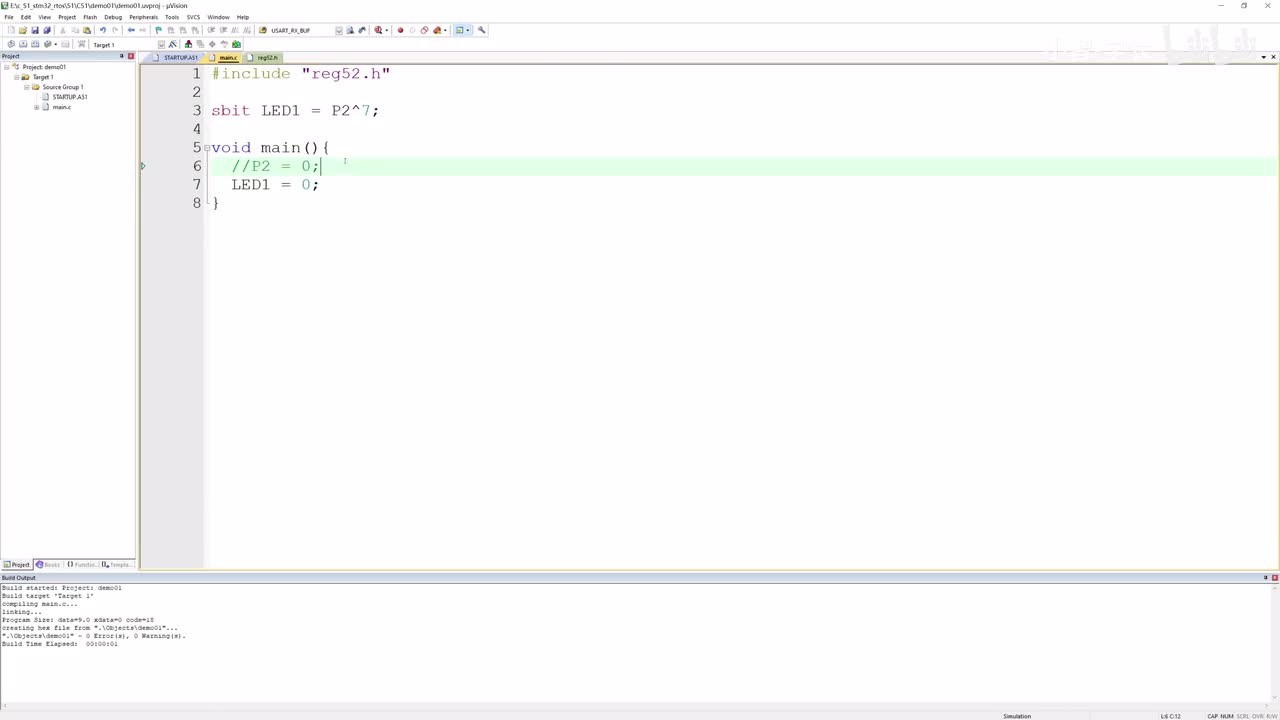
Task: Open Configuration using the wrench icon
Action: 481,30
